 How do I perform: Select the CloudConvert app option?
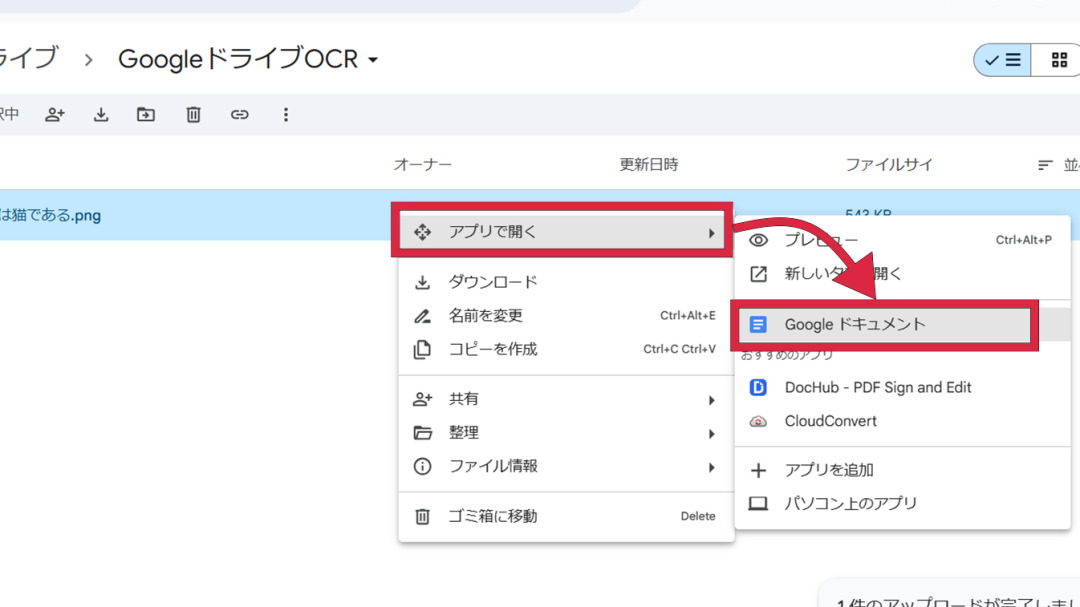click(830, 421)
